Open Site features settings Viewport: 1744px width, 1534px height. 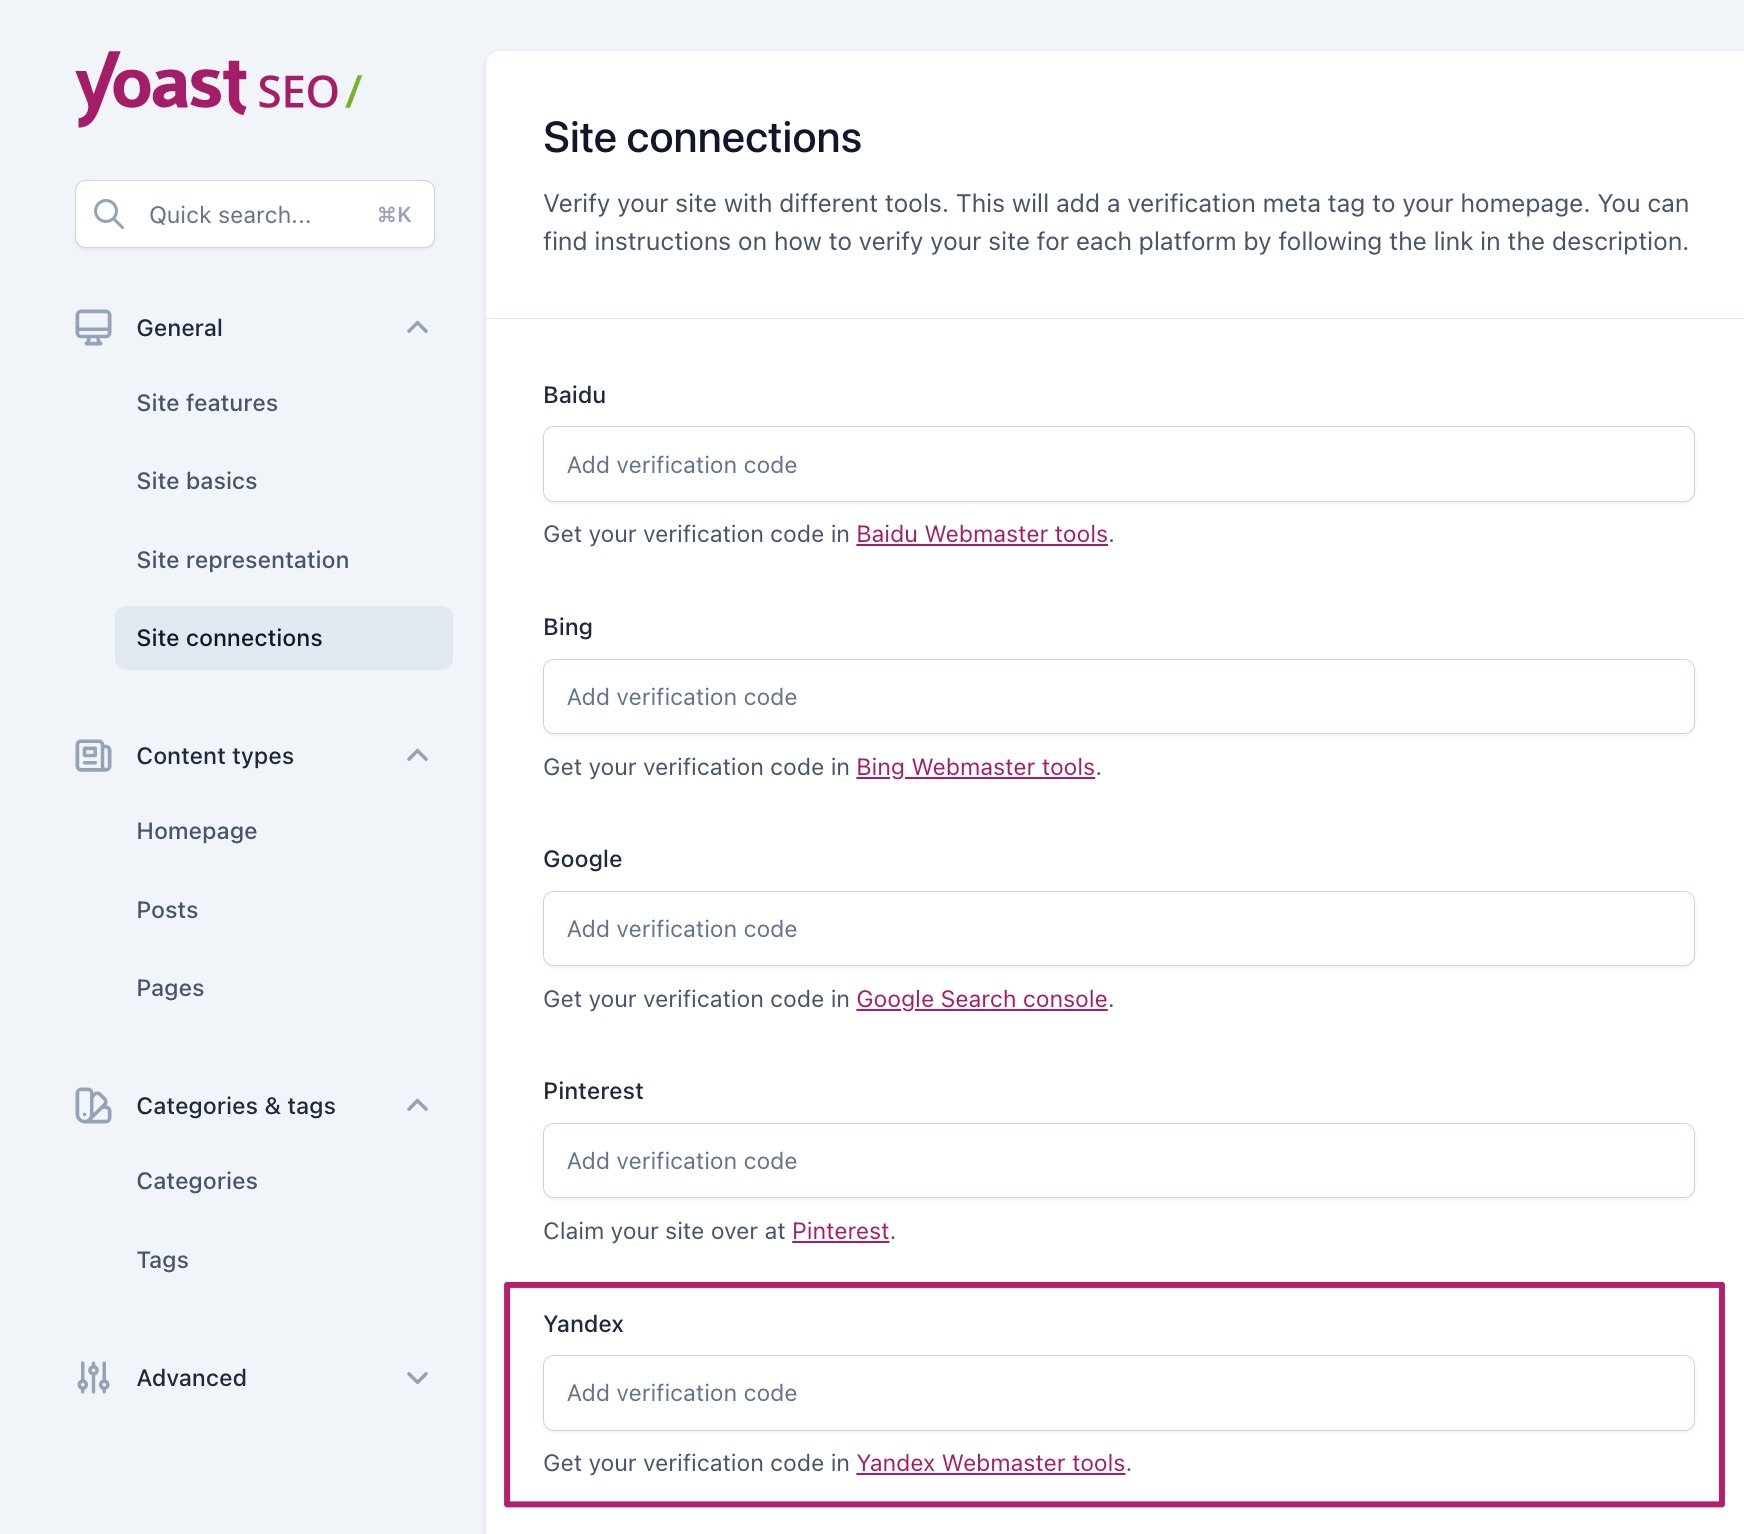tap(207, 403)
